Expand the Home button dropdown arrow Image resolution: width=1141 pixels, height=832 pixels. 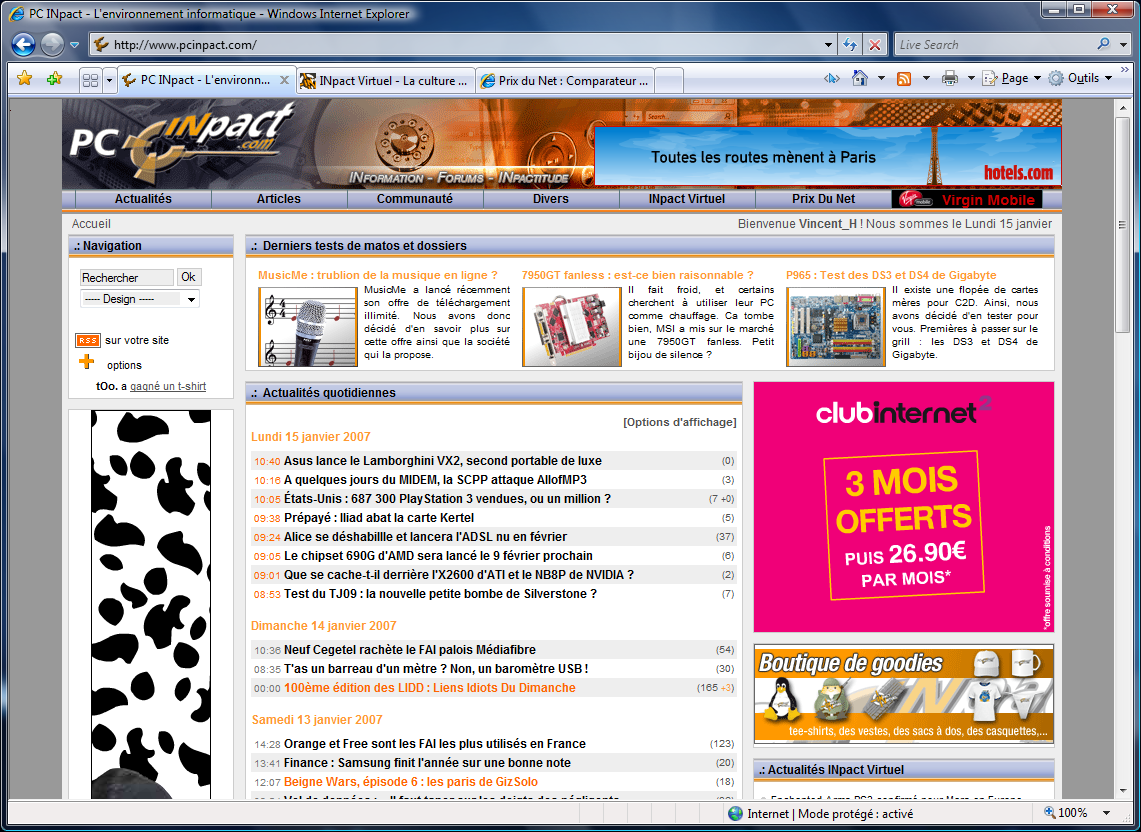click(x=881, y=78)
